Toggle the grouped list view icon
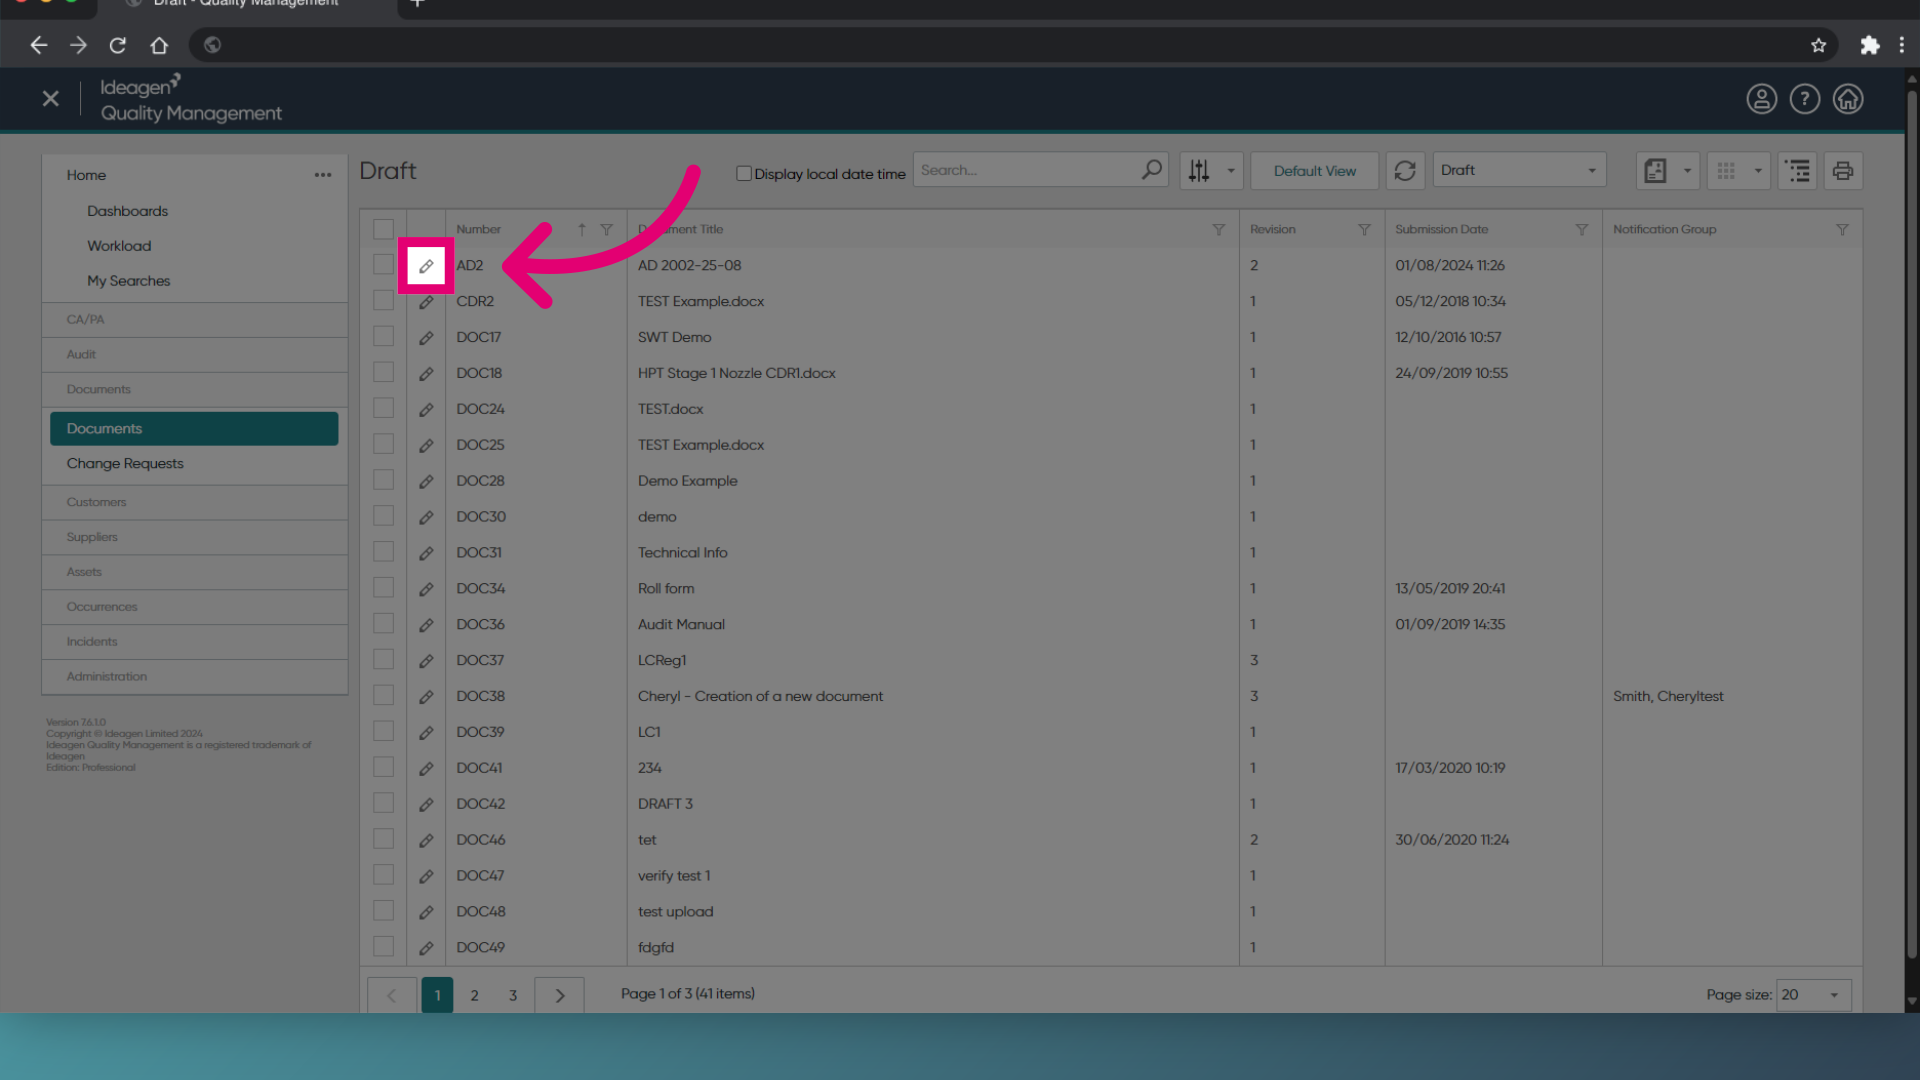 [1797, 171]
